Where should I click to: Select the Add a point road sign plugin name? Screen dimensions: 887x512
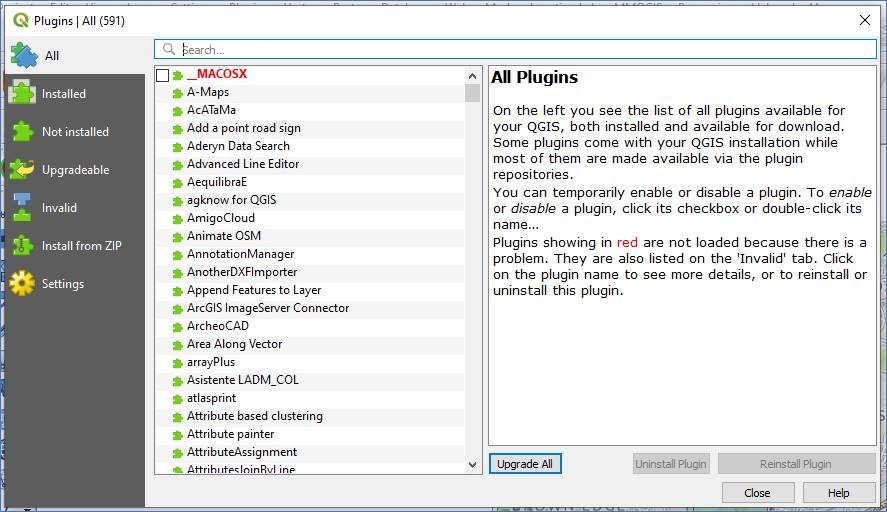244,128
